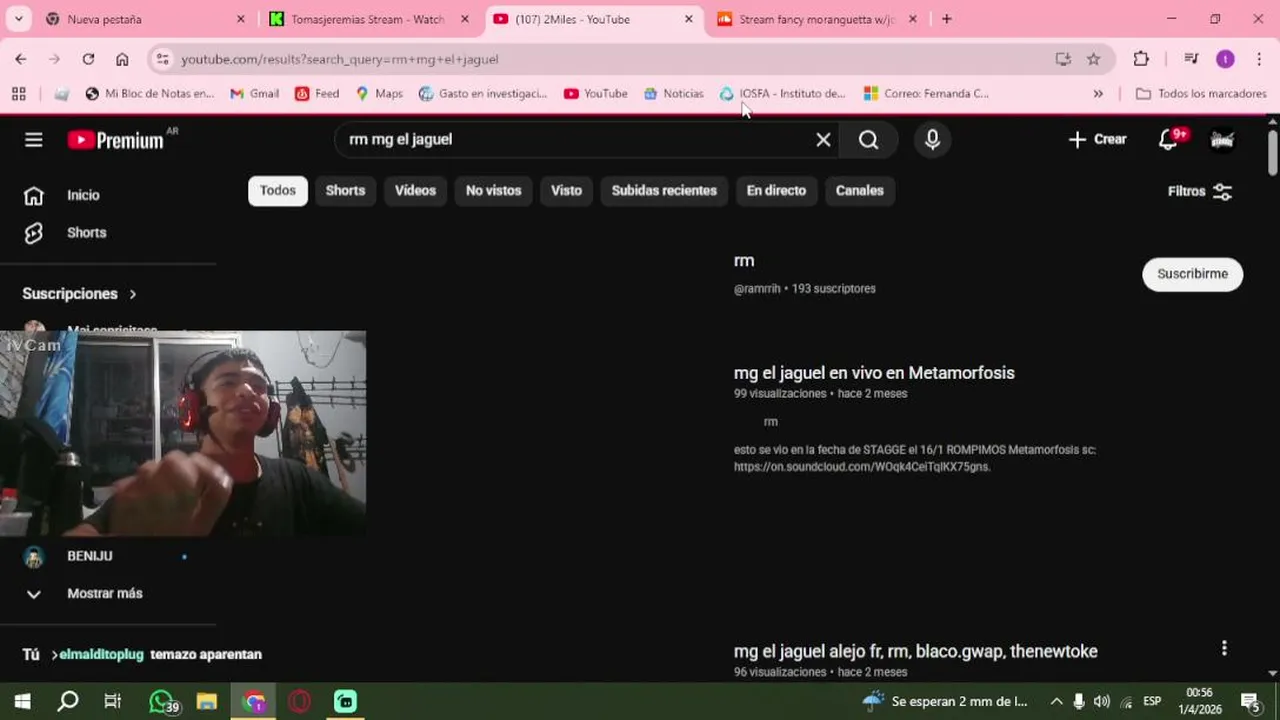
Task: Open the media control icon in toolbar
Action: click(1191, 59)
